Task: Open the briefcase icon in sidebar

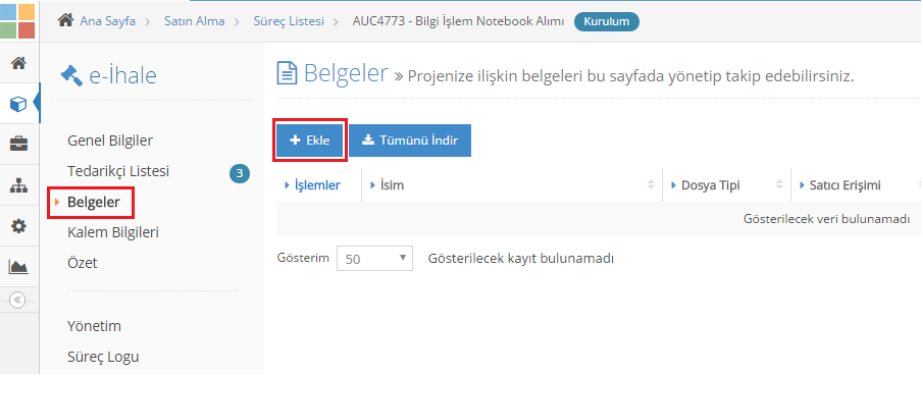Action: [x=19, y=144]
